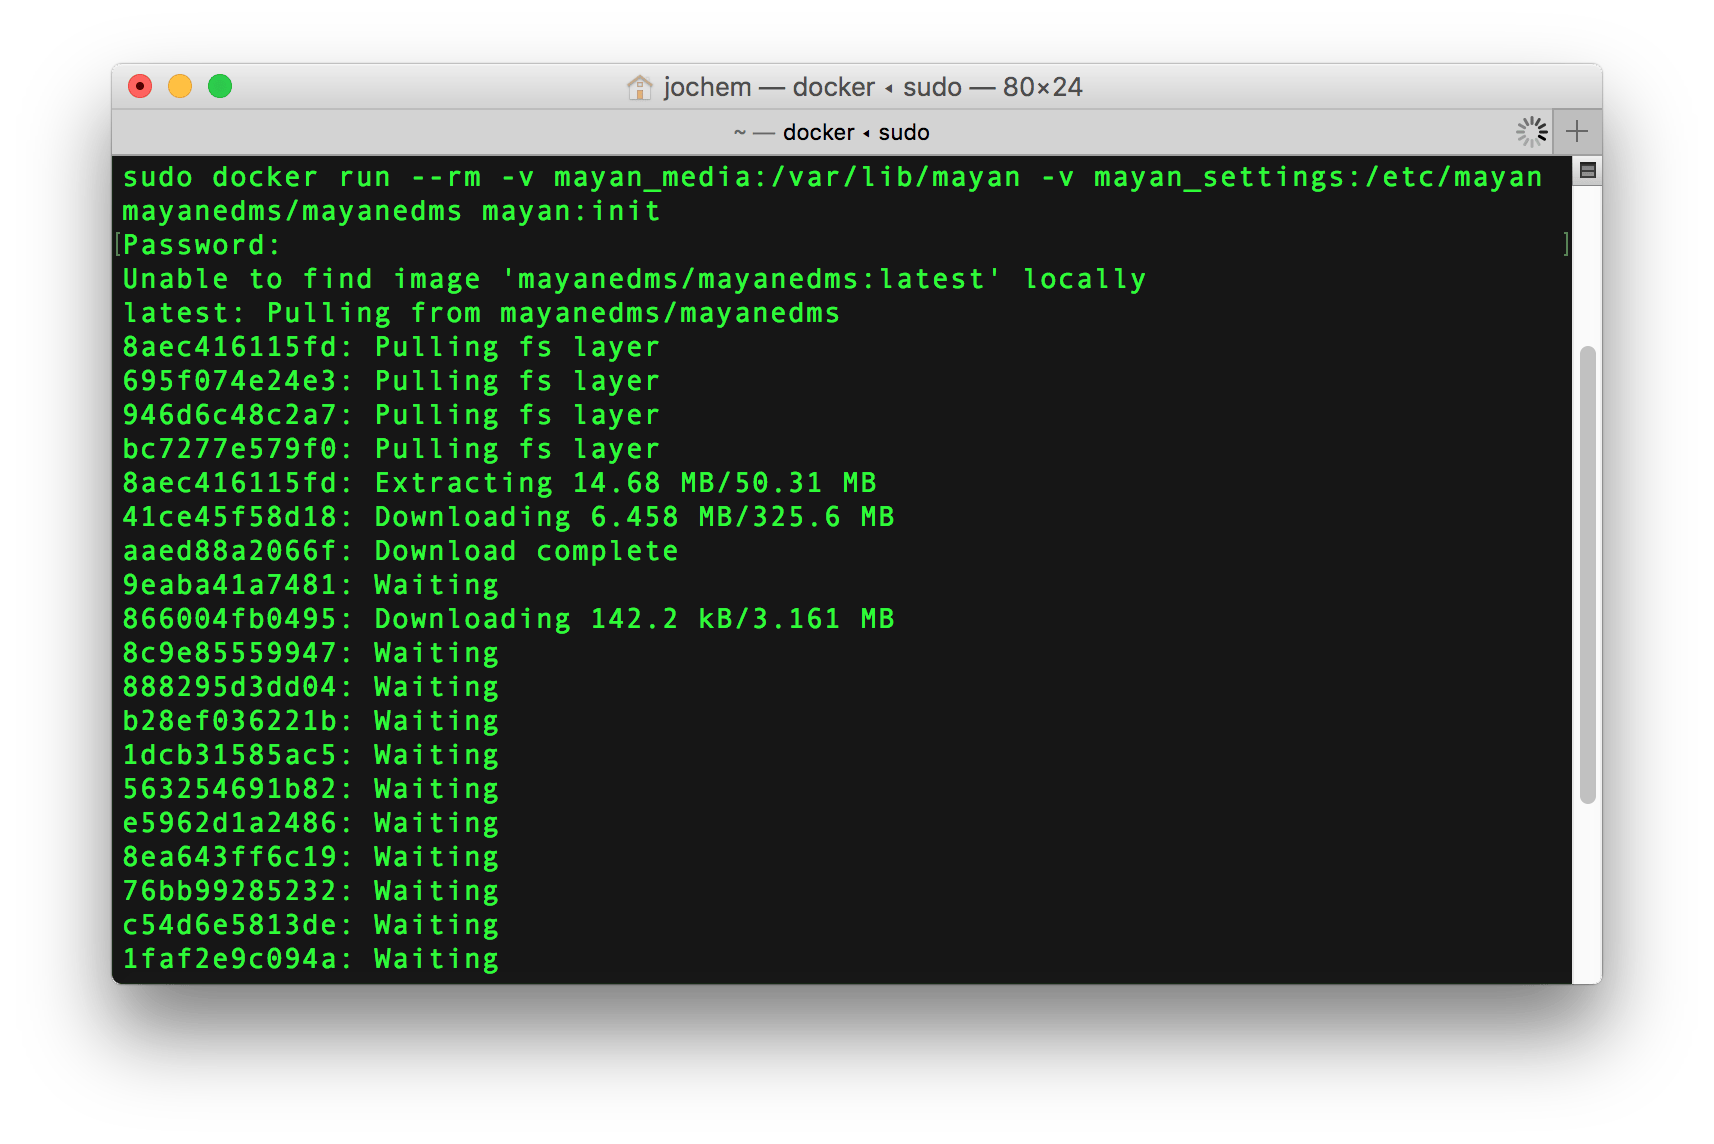Click the 'c54d6e5813de: Waiting' line
The height and width of the screenshot is (1144, 1714).
coord(310,925)
